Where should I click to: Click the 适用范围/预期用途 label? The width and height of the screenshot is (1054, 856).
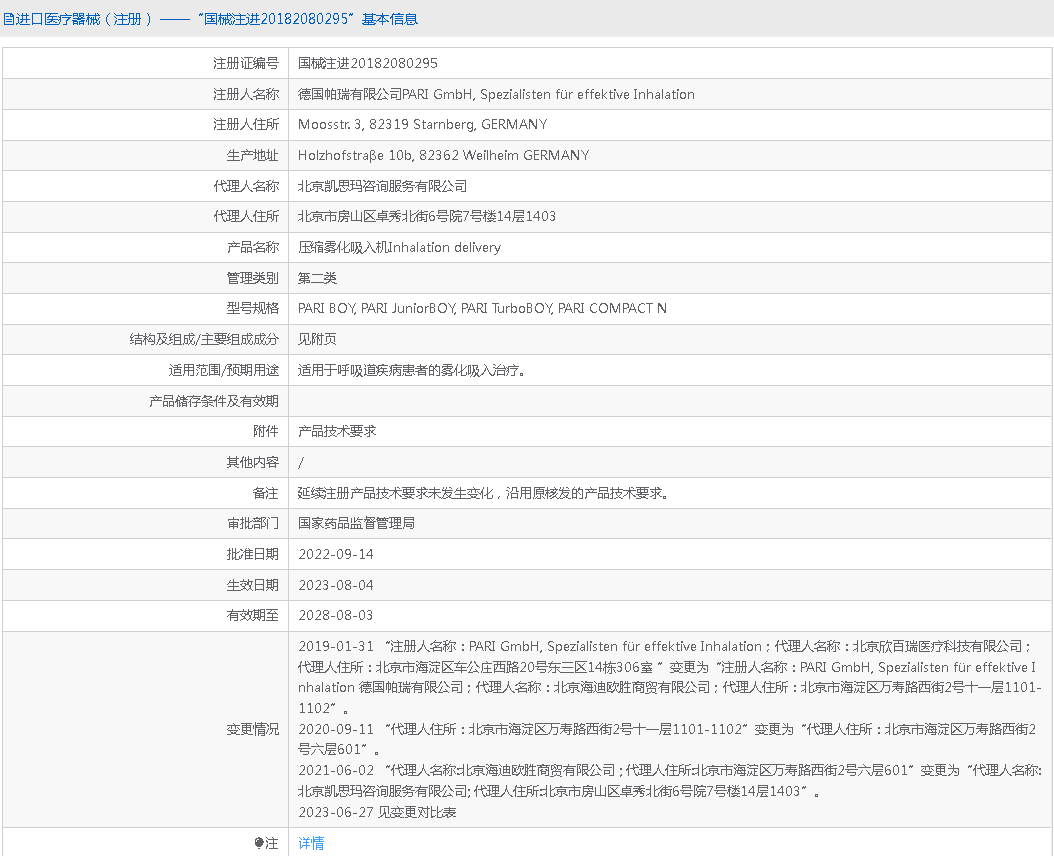tap(224, 371)
